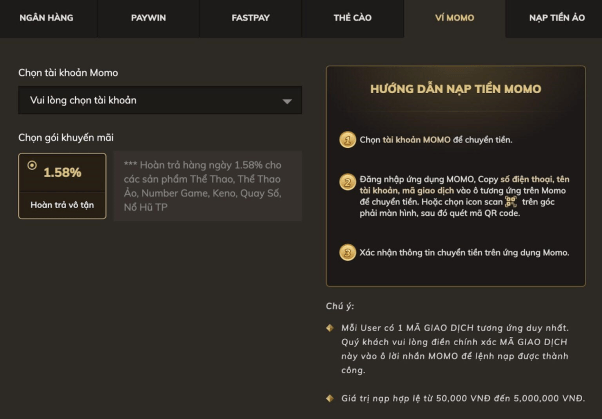Screen dimensions: 602x419
Task: Click the 'HƯỚNG DẪN NẠP TIỀN MOMO' heading
Action: [x=455, y=89]
